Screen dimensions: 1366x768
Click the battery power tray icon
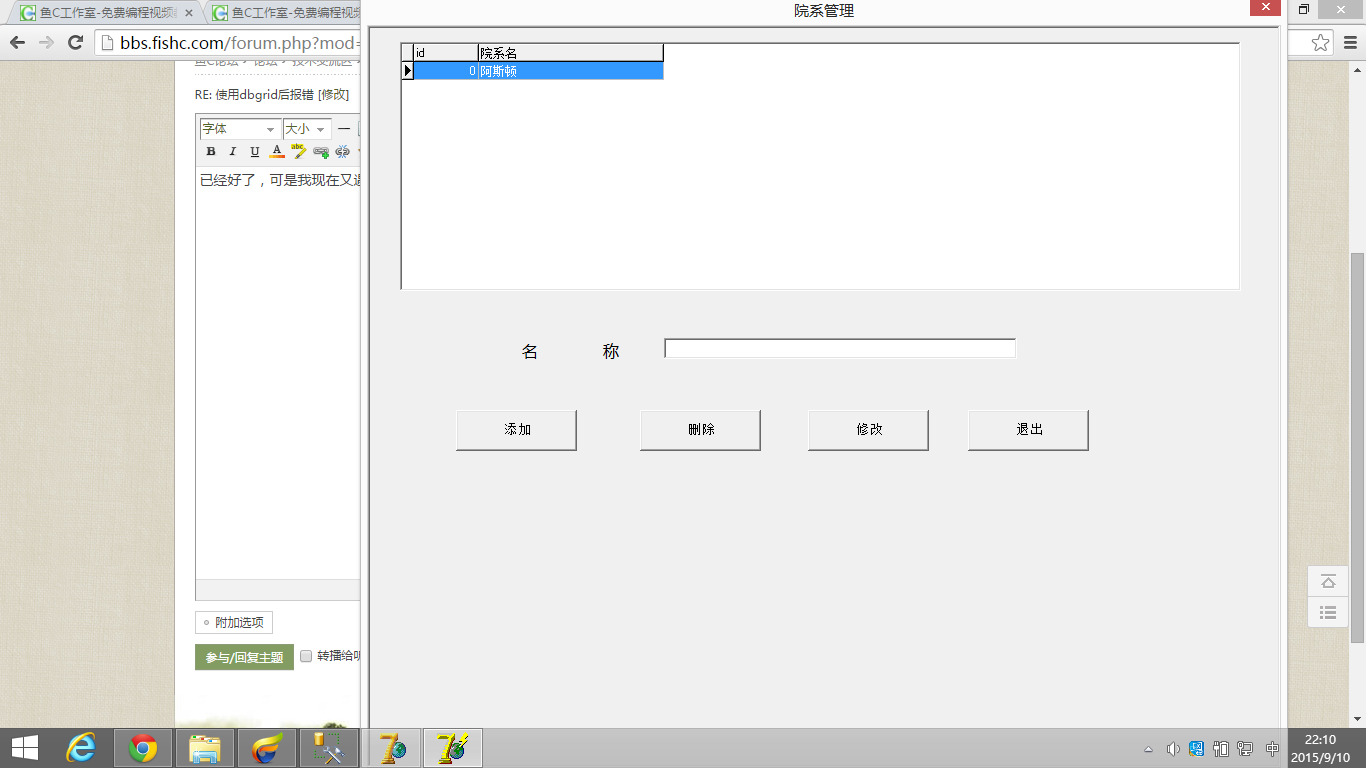tap(1221, 749)
